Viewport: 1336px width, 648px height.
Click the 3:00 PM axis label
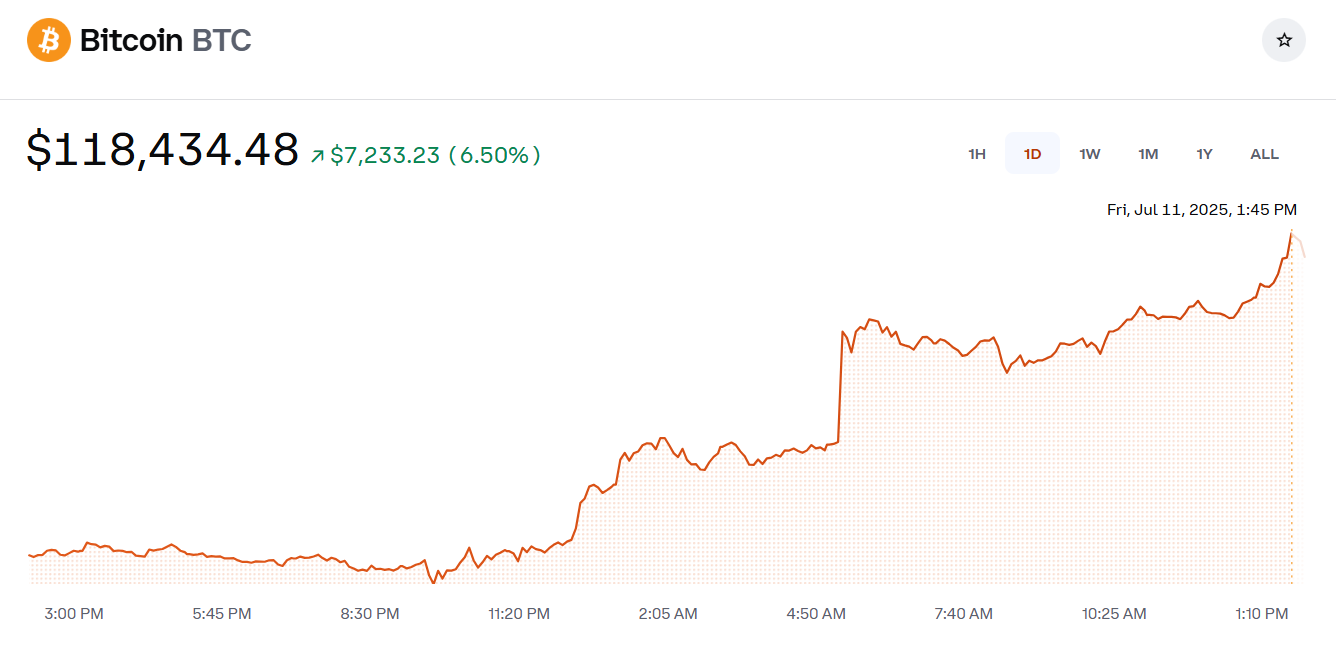(x=74, y=613)
